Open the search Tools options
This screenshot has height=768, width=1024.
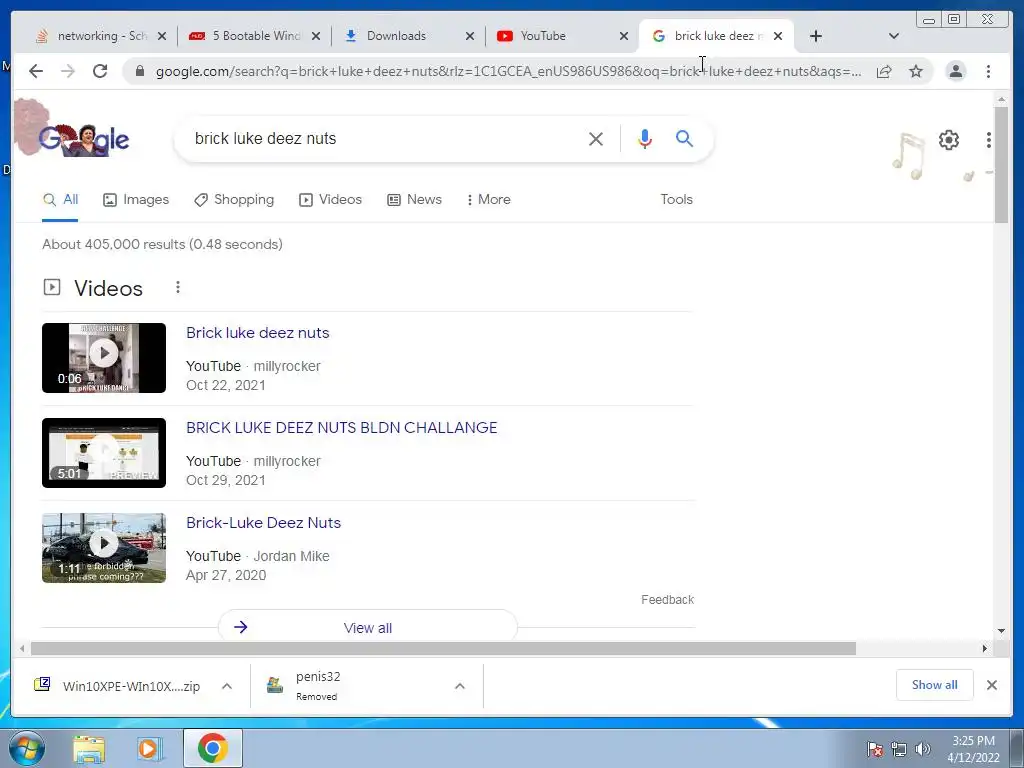coord(676,200)
